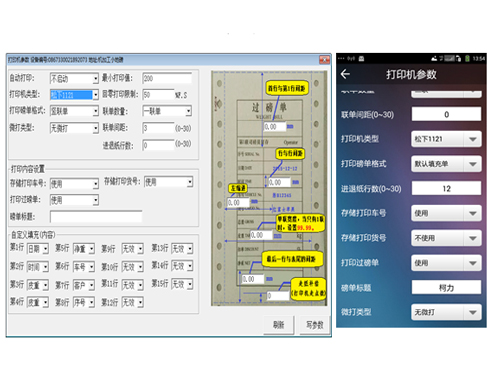
Task: Expand mobile 存储打印货号 dropdown showing 不使用
Action: [446, 238]
